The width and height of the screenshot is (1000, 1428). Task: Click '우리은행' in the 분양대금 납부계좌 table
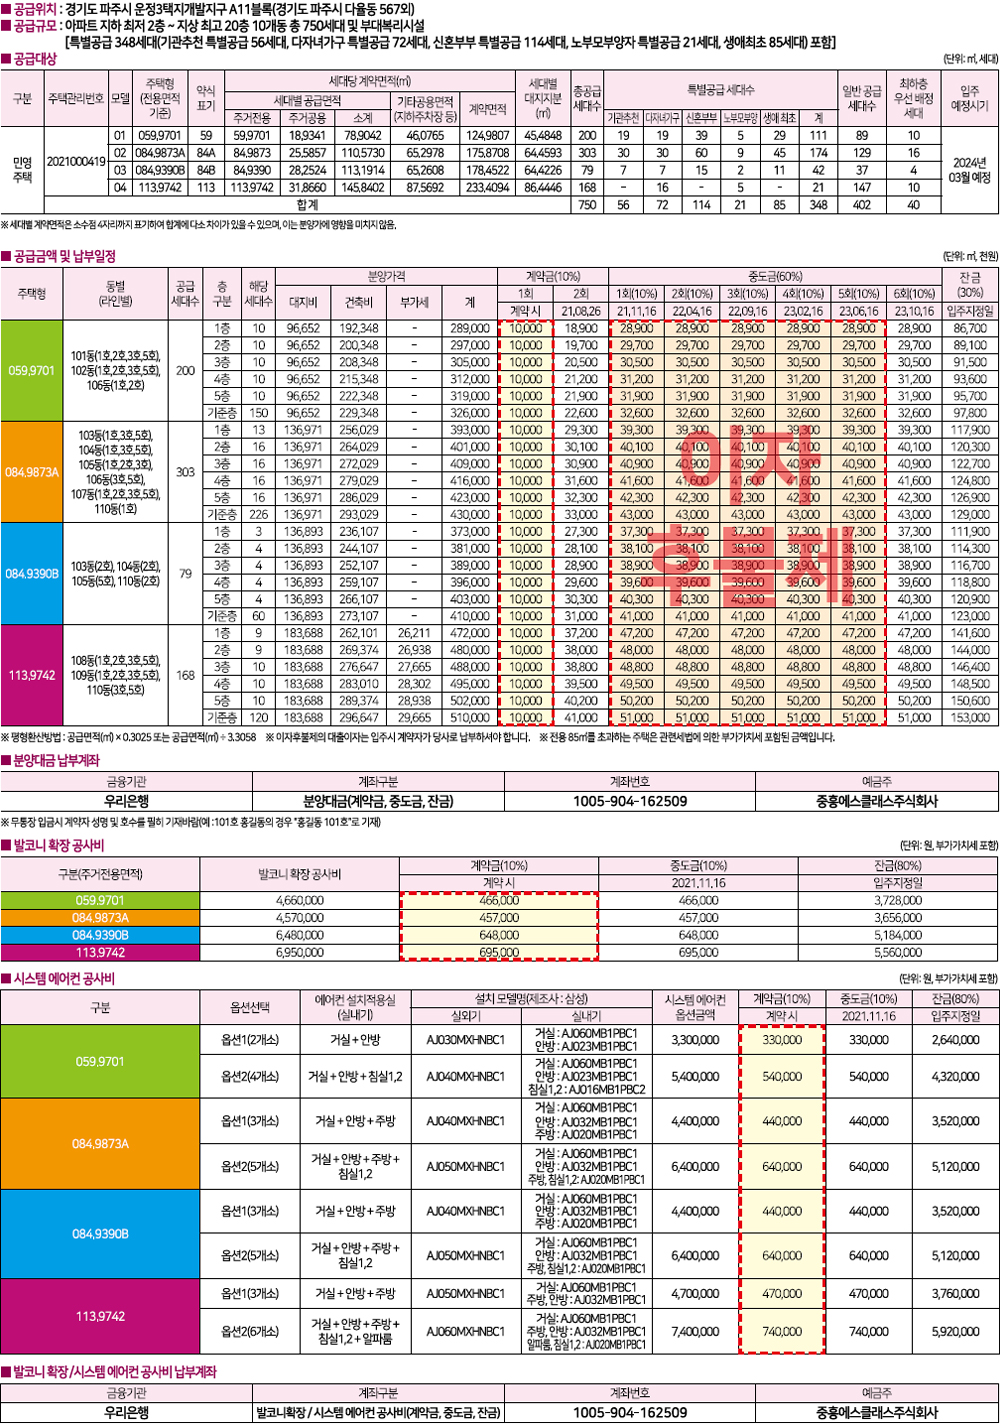coord(126,801)
